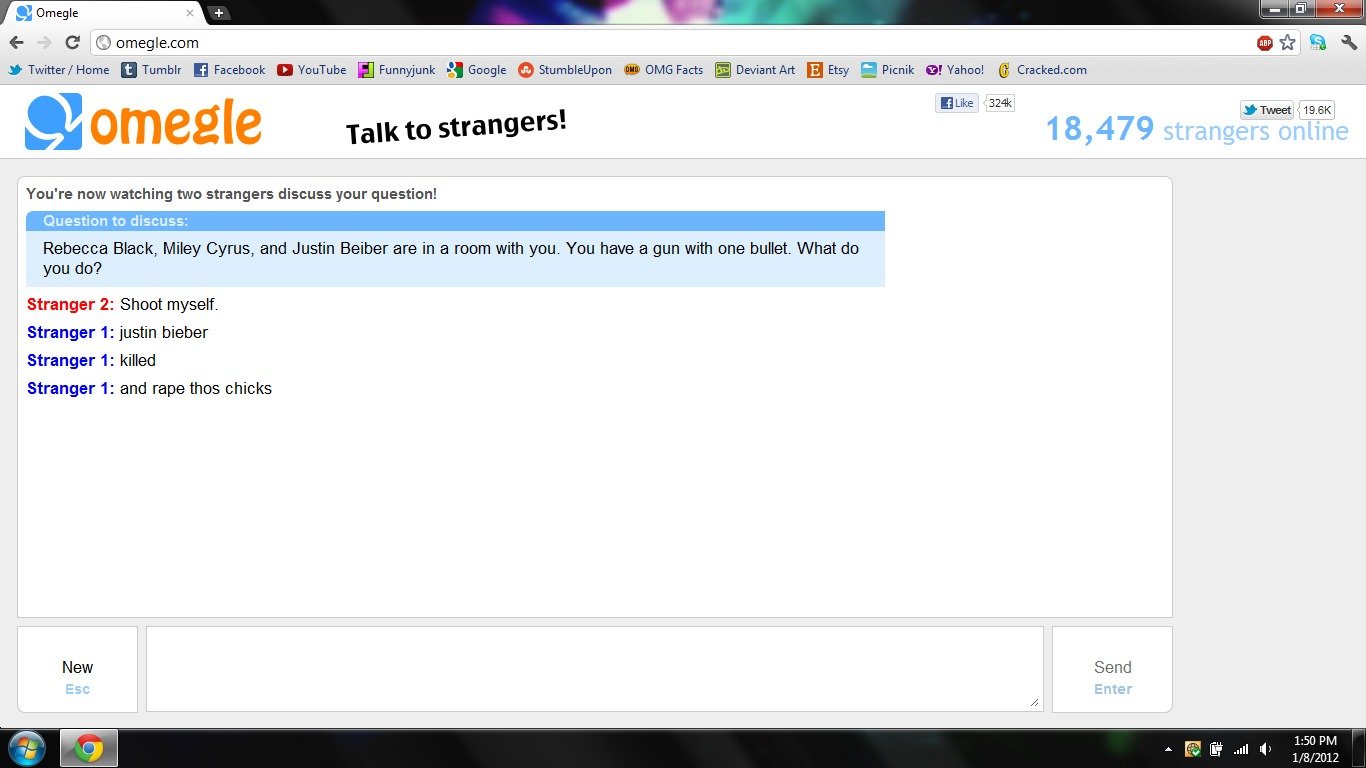1366x768 pixels.
Task: Toggle the bookmark star for this page
Action: 1287,43
